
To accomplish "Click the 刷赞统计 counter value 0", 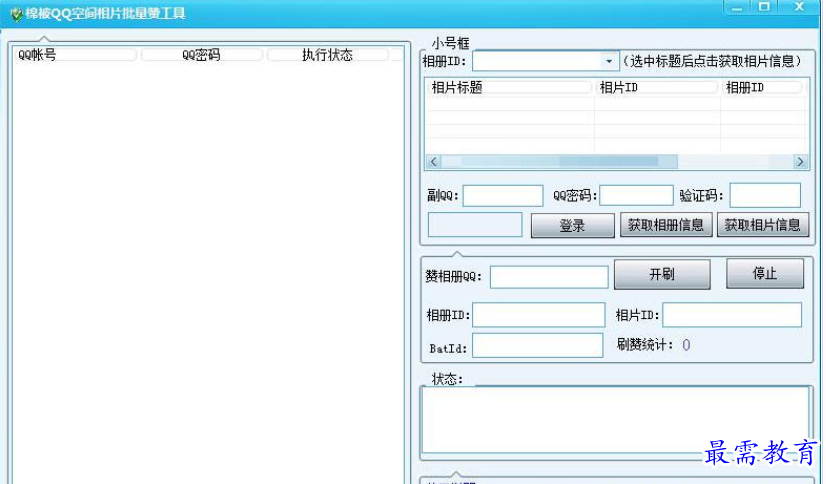I will point(686,345).
